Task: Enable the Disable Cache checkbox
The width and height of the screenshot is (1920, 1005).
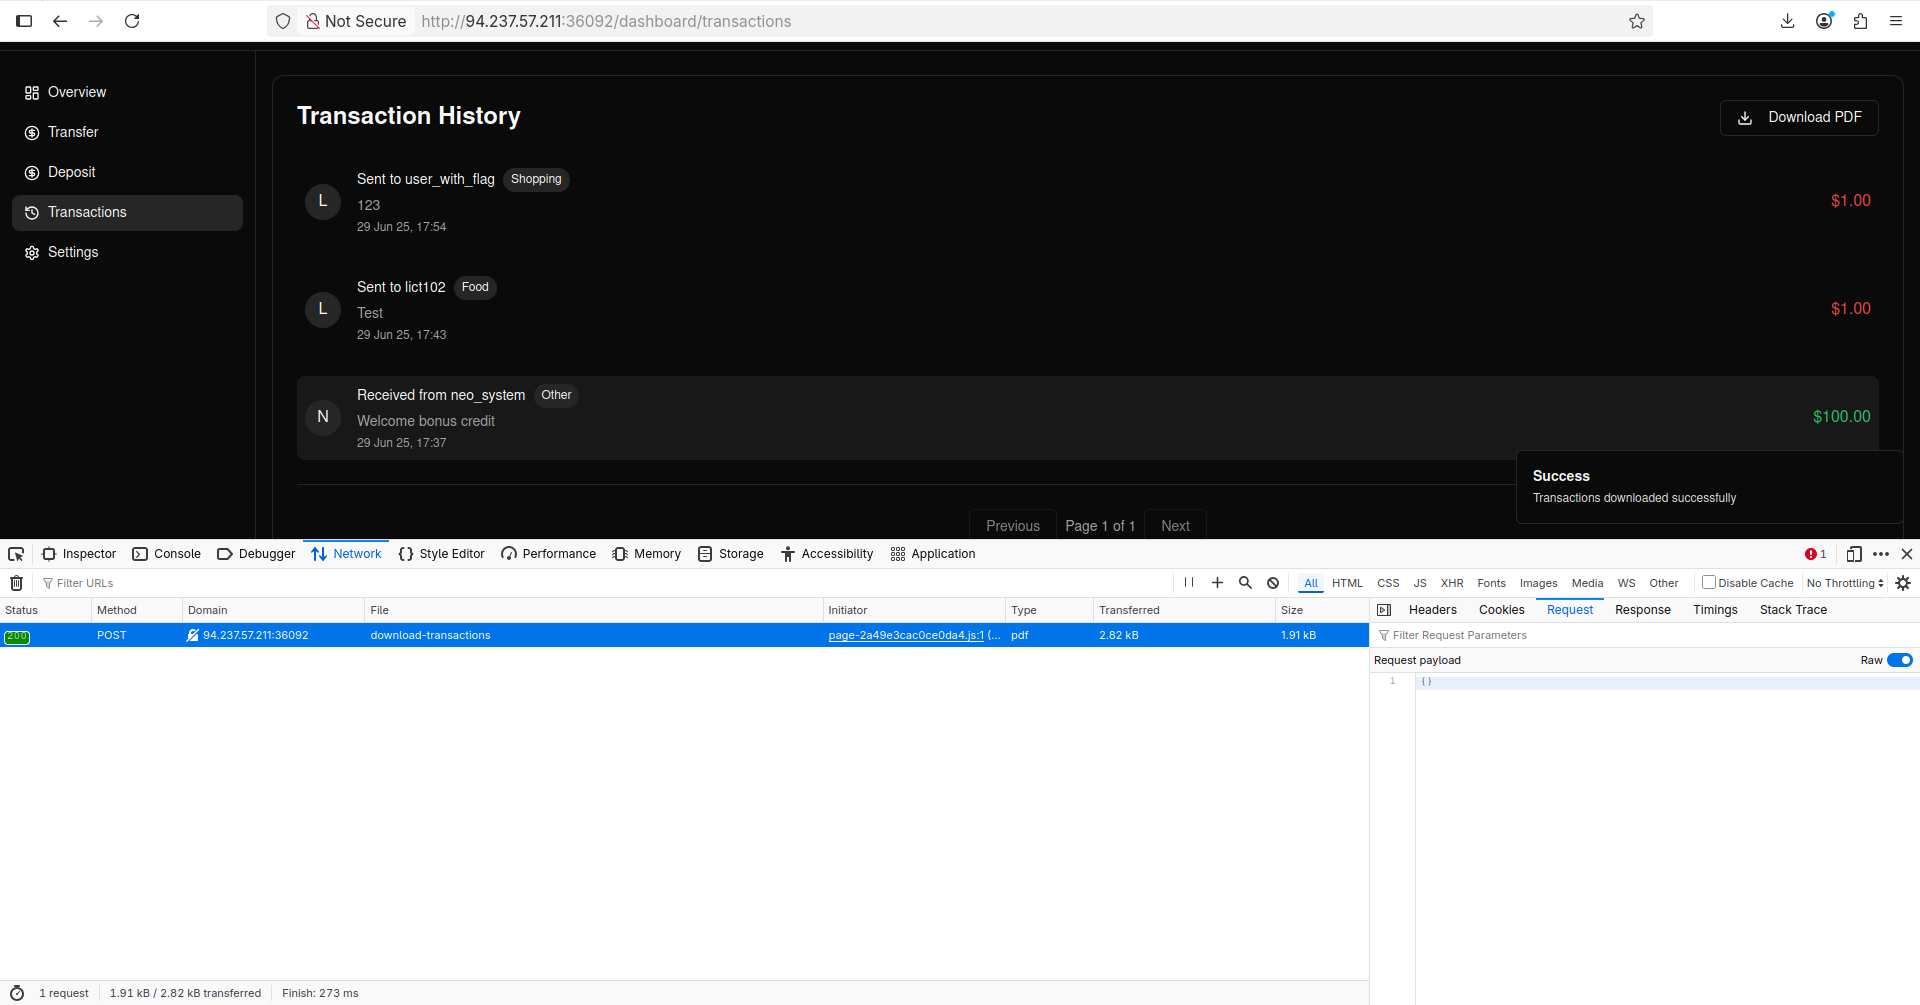Action: [1709, 582]
